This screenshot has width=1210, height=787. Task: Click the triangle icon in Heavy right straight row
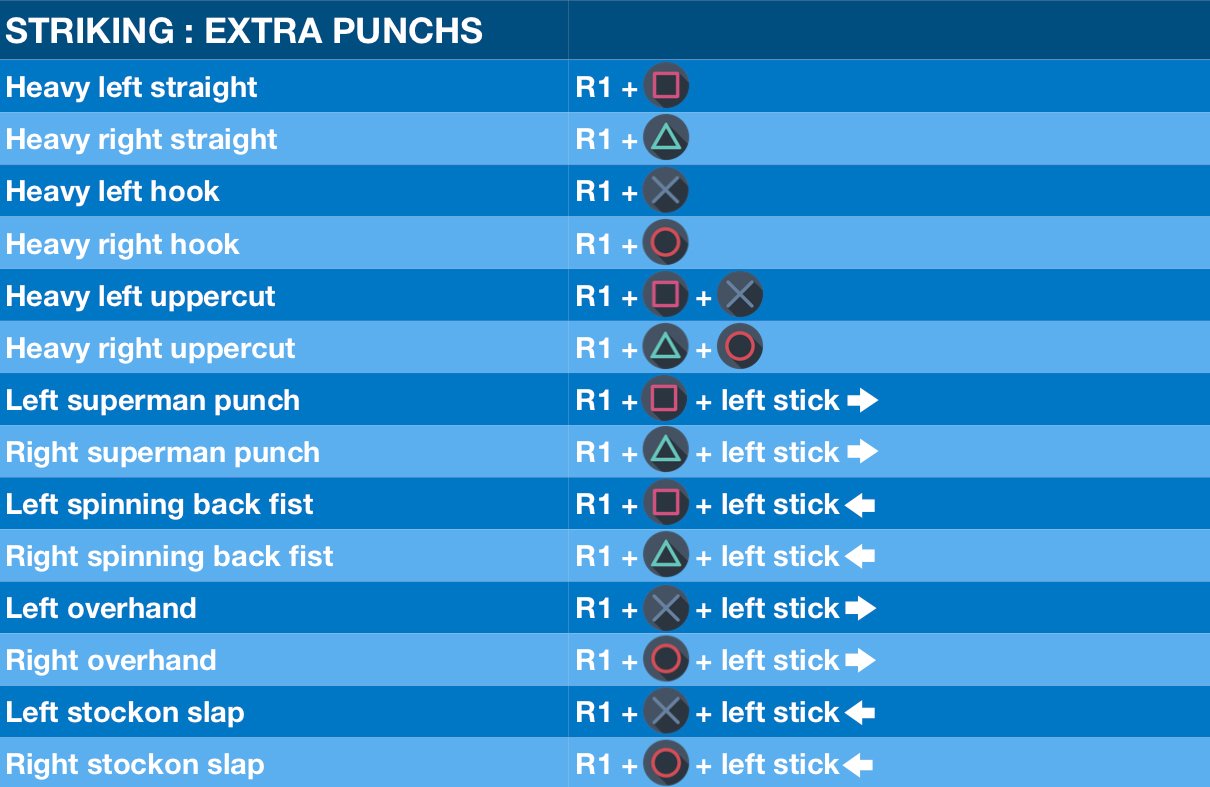point(666,138)
